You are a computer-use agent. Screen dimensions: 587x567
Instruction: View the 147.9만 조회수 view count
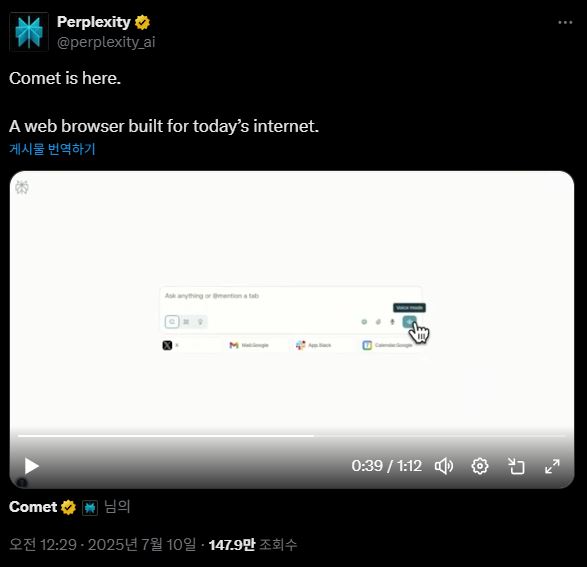pos(253,545)
